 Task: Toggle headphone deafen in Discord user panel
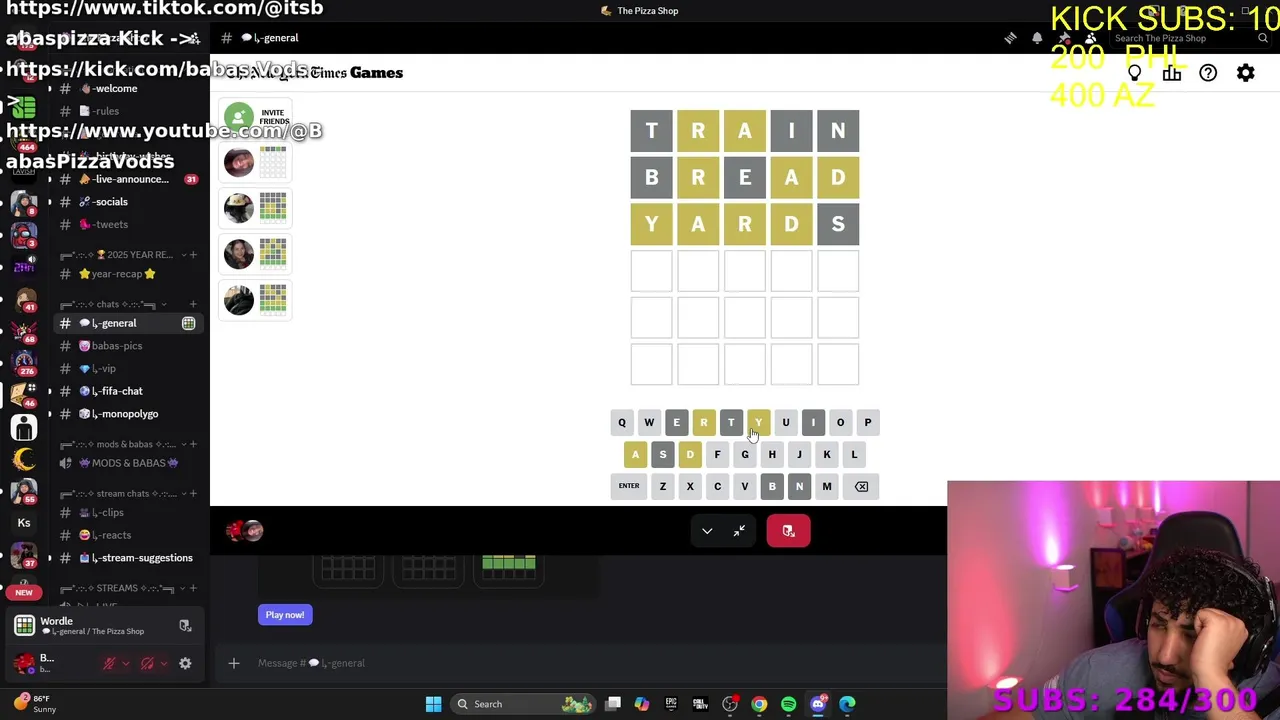pos(147,663)
